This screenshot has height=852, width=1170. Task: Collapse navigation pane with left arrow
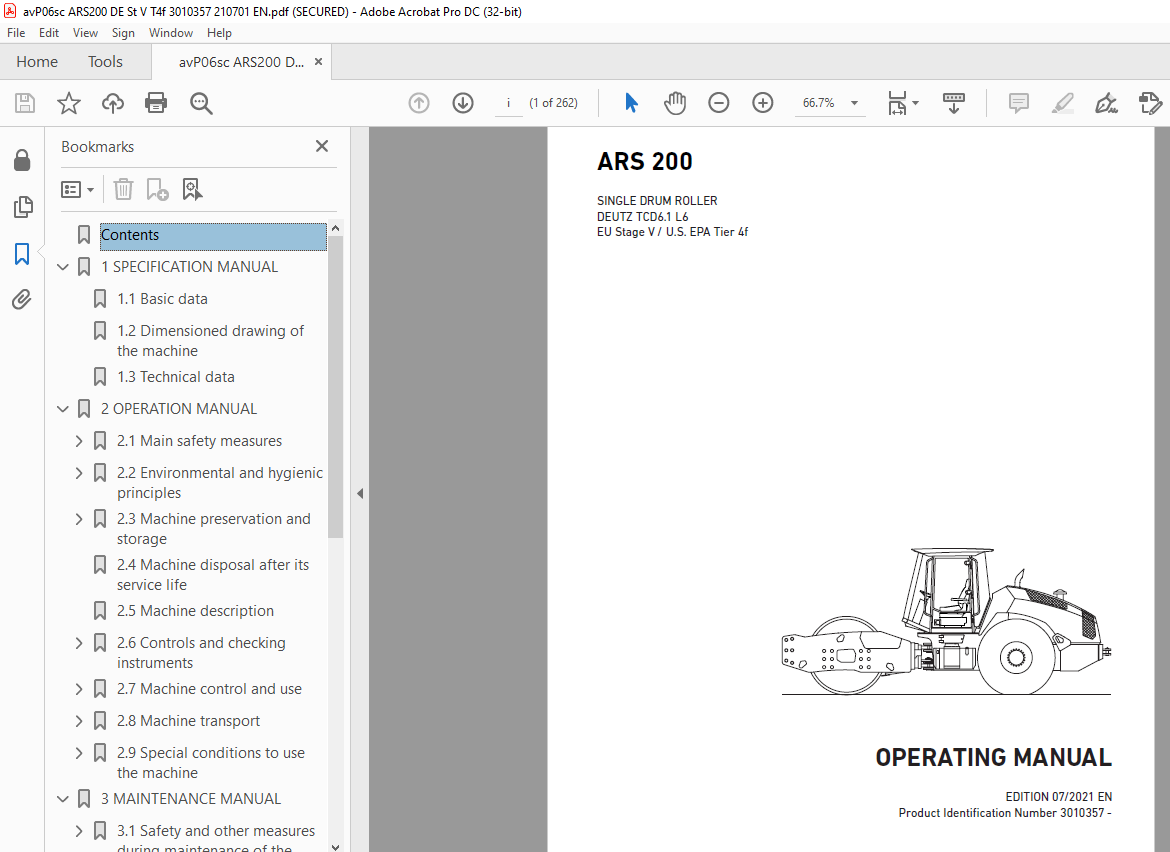(x=360, y=493)
